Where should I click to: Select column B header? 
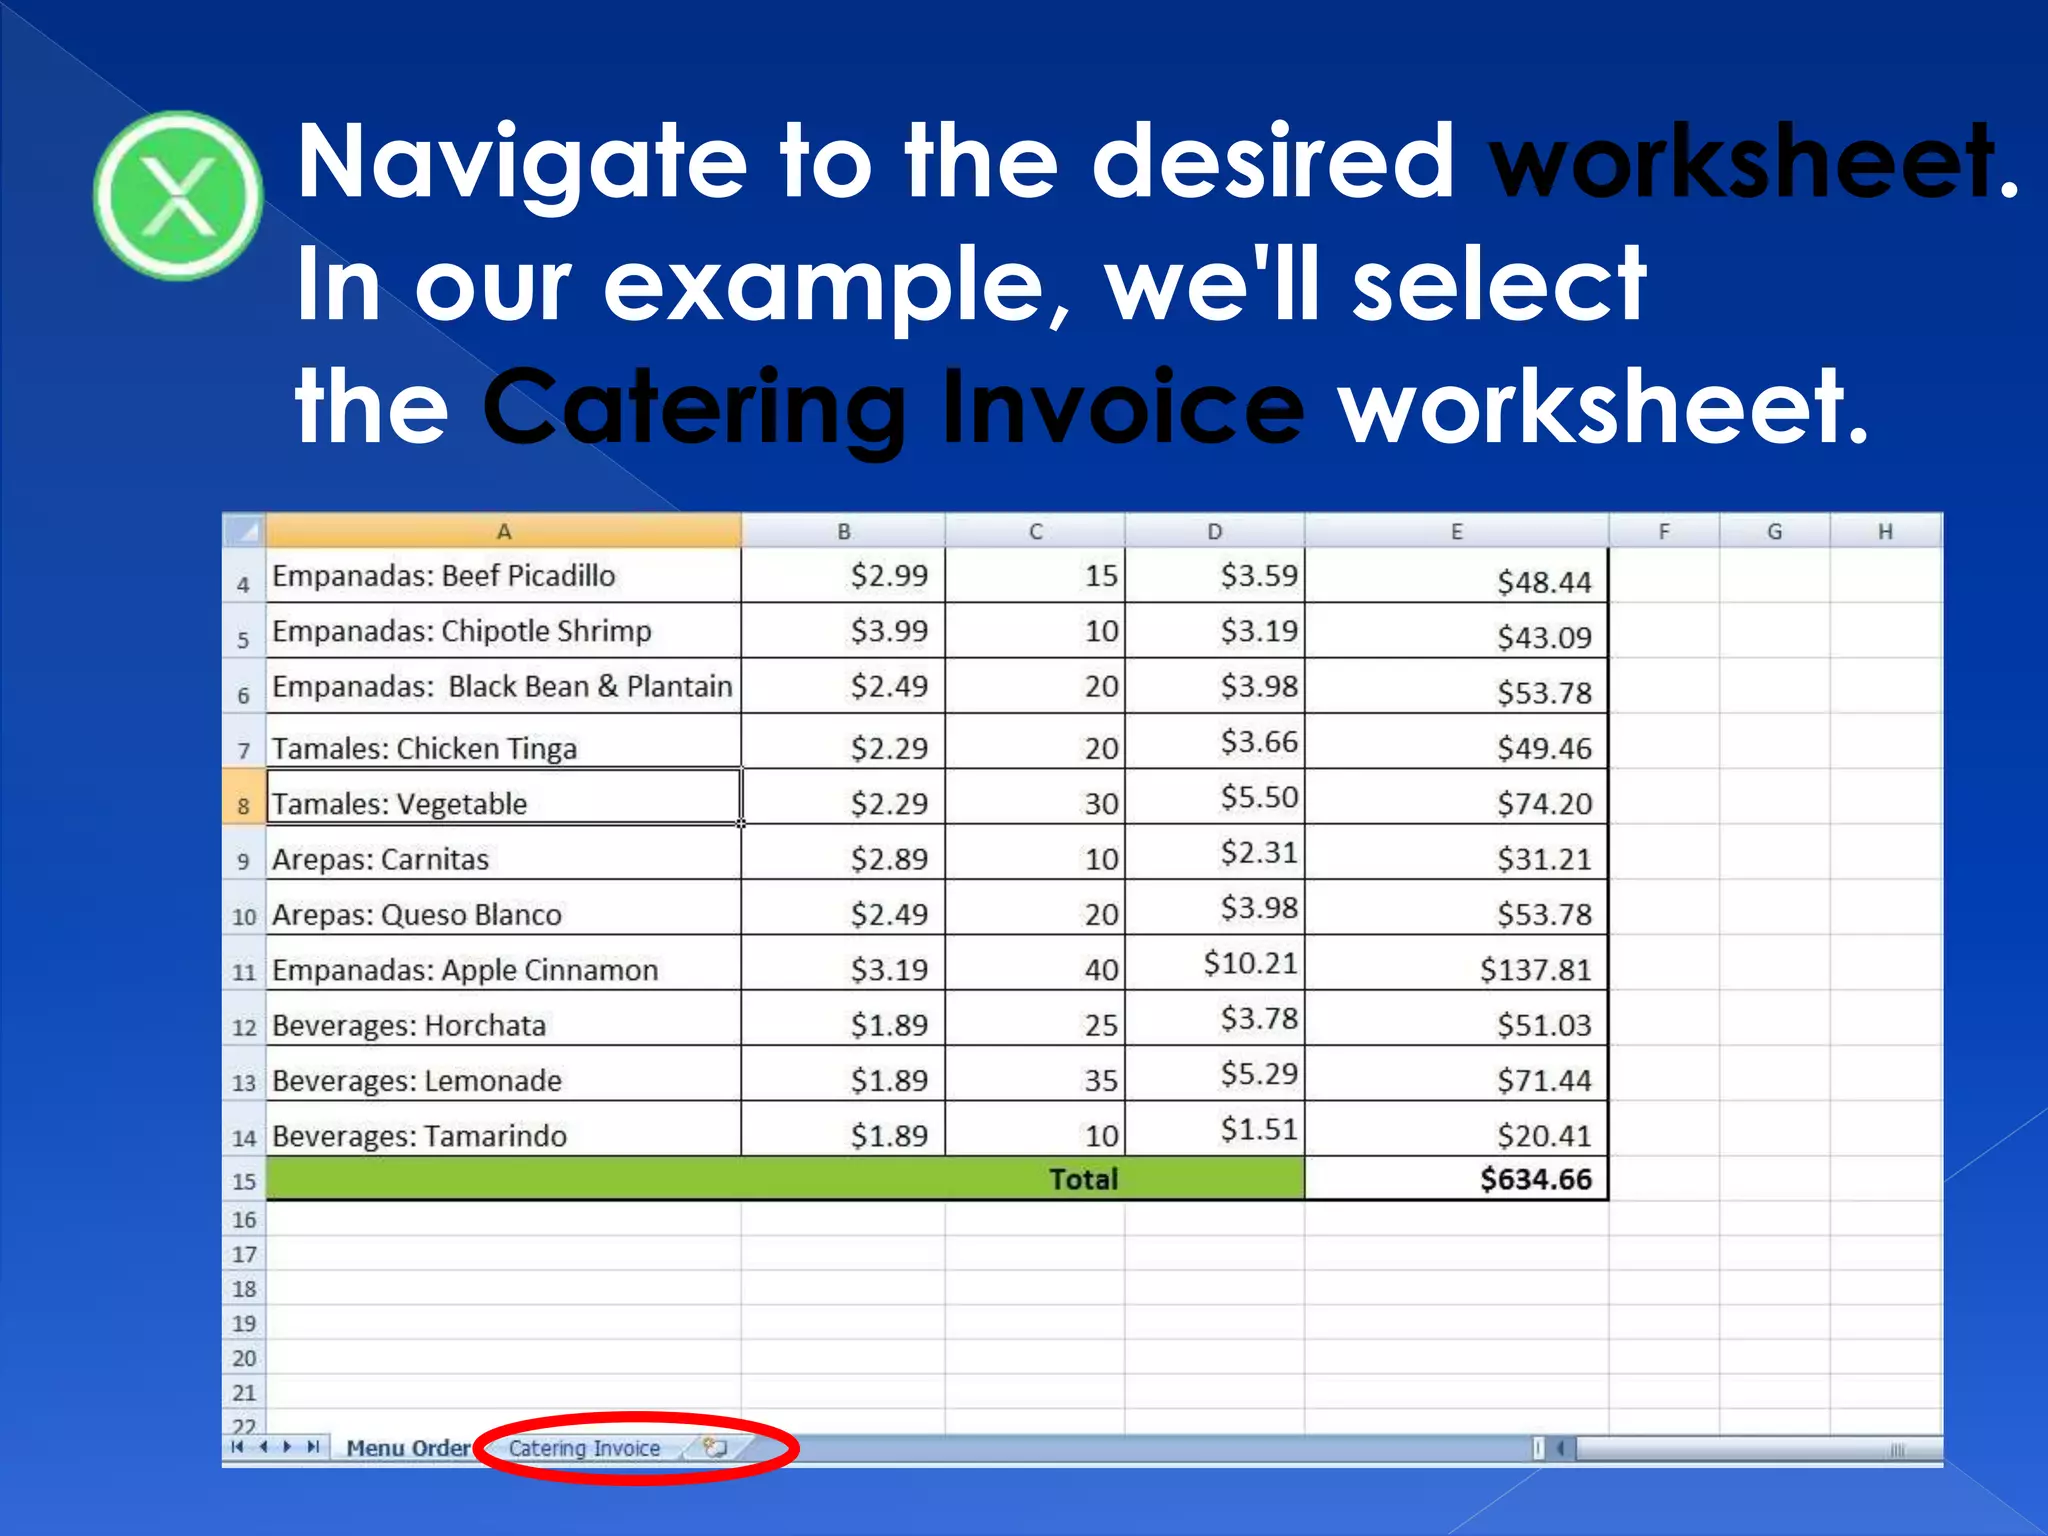coord(843,531)
